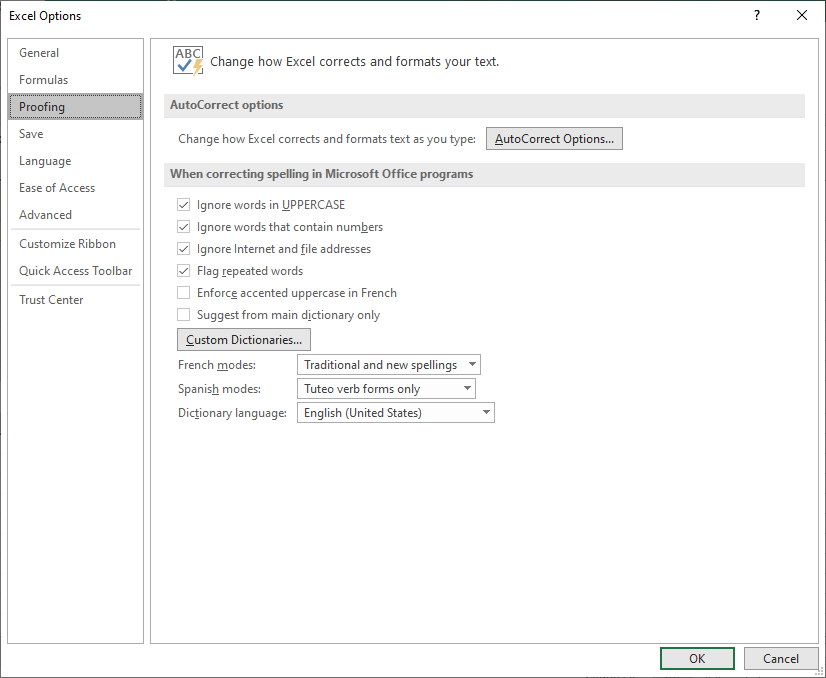Screen dimensions: 826x678
Task: Click the Help question mark icon
Action: (757, 15)
